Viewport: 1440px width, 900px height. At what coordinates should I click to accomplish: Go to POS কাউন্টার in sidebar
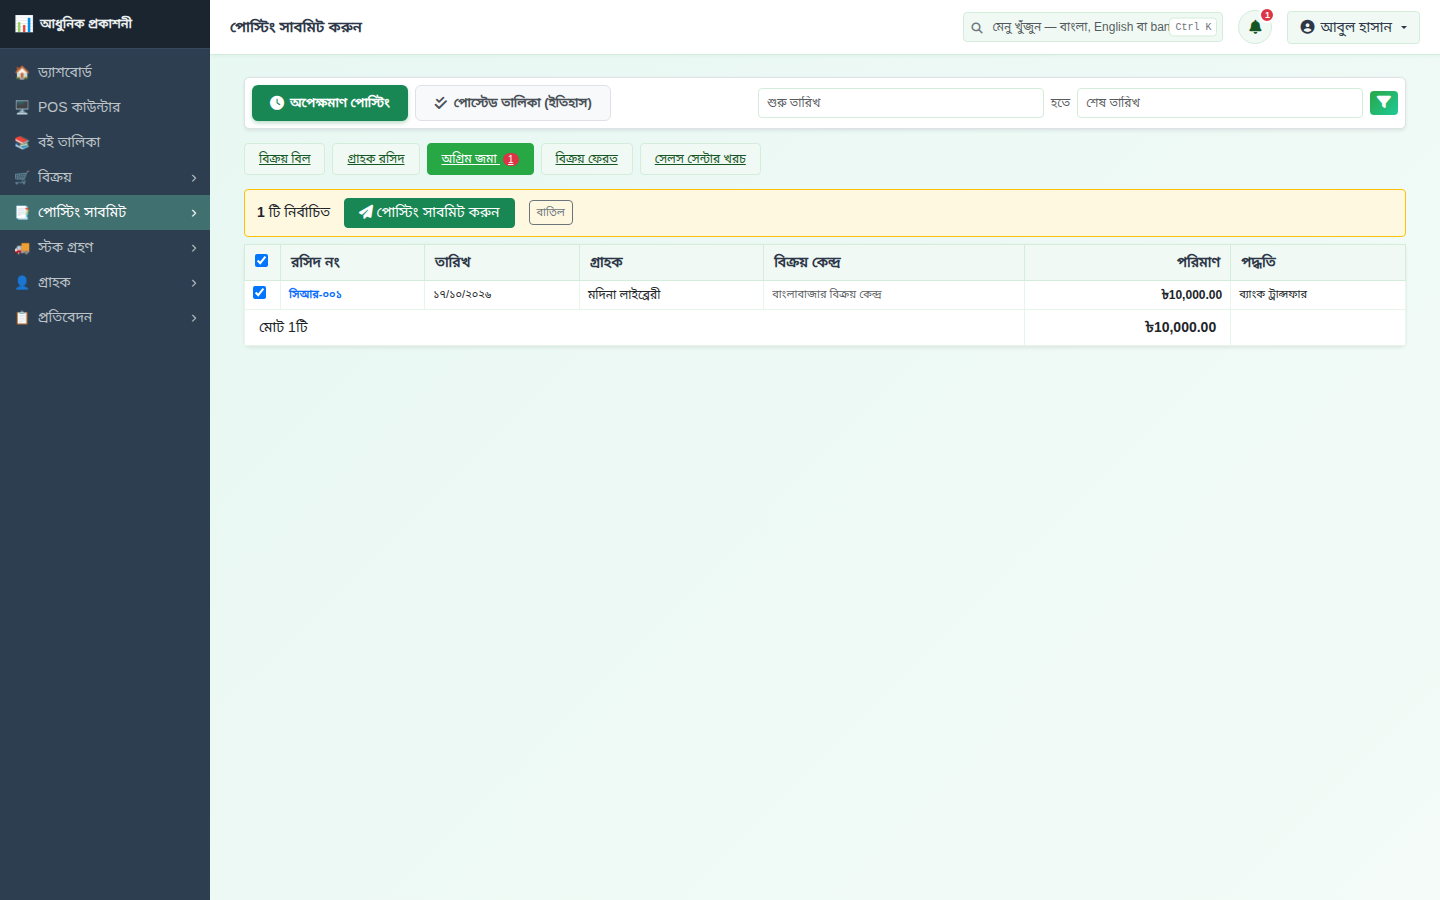[x=105, y=107]
